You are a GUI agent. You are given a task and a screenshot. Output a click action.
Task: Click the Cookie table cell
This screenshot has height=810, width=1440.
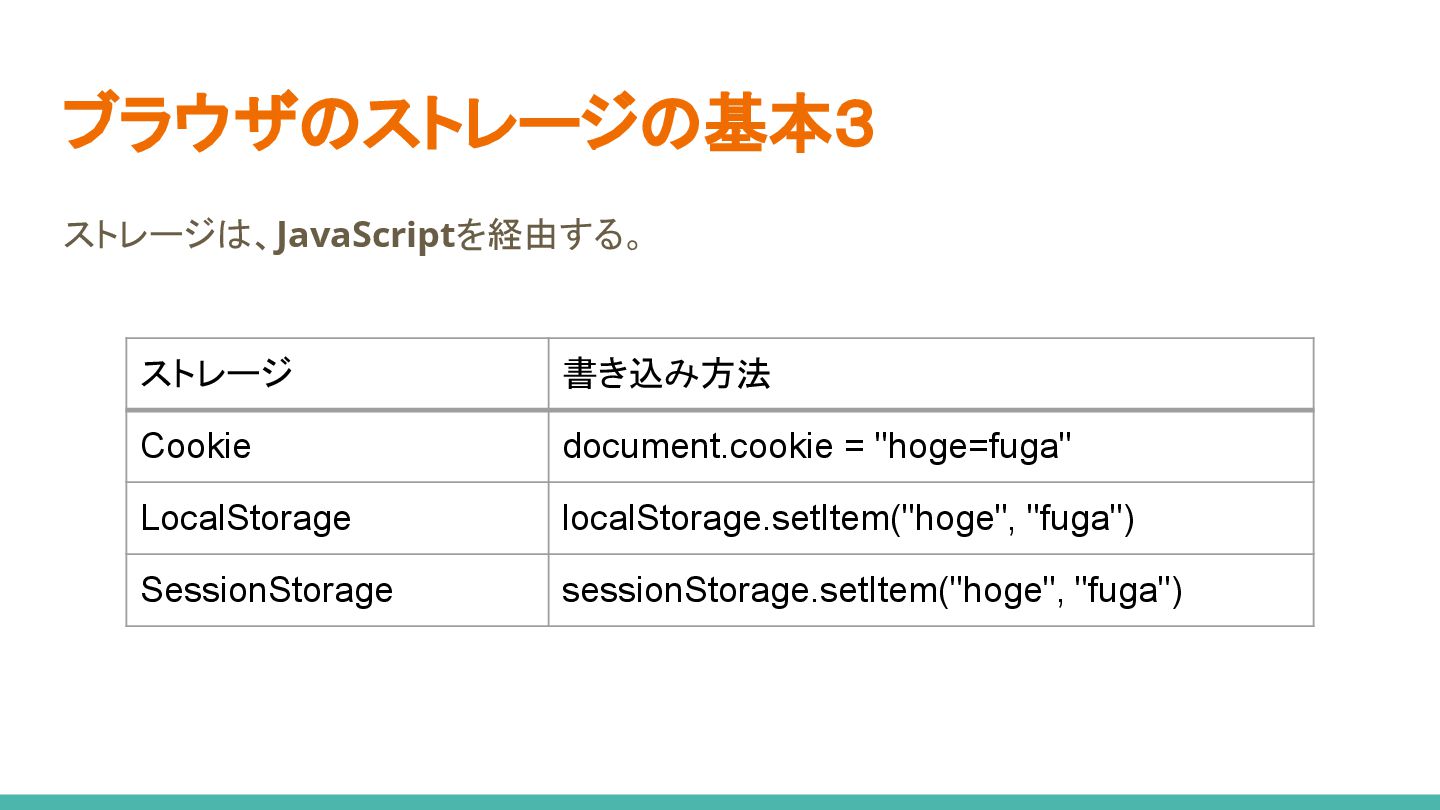[337, 446]
